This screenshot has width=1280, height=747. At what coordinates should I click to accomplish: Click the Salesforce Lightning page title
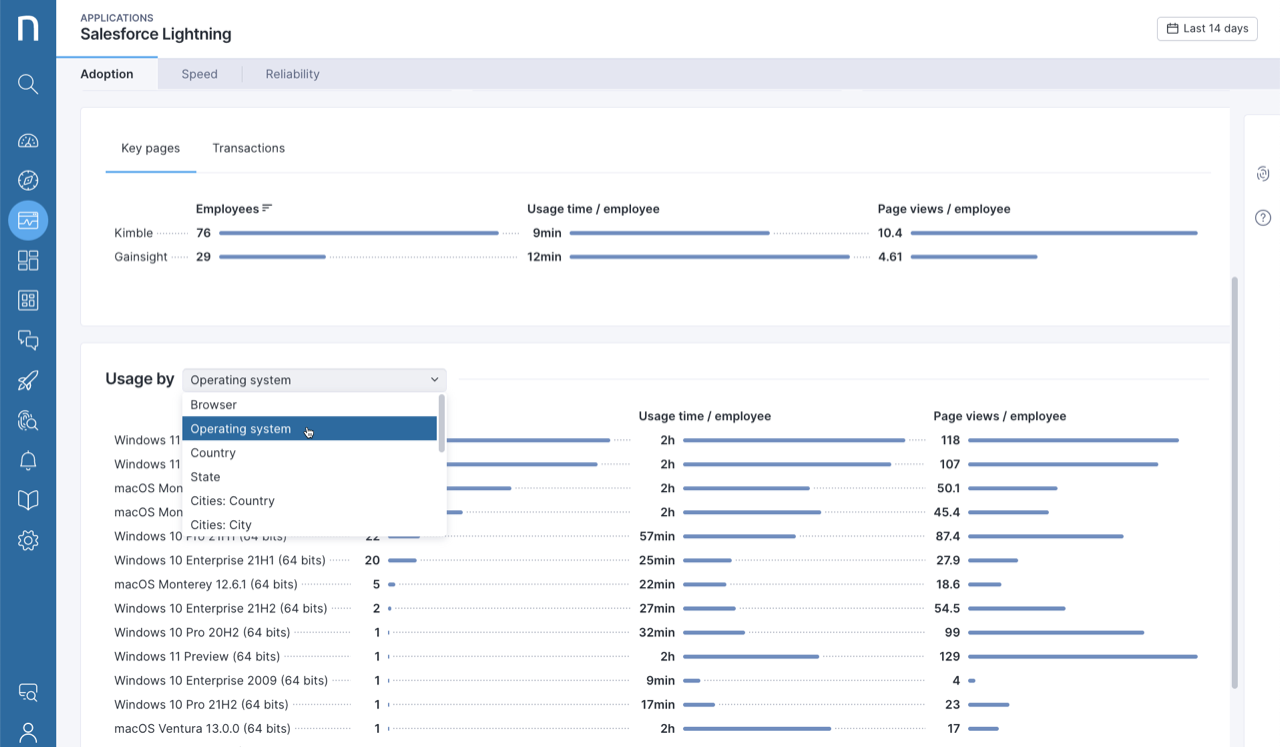click(x=156, y=34)
